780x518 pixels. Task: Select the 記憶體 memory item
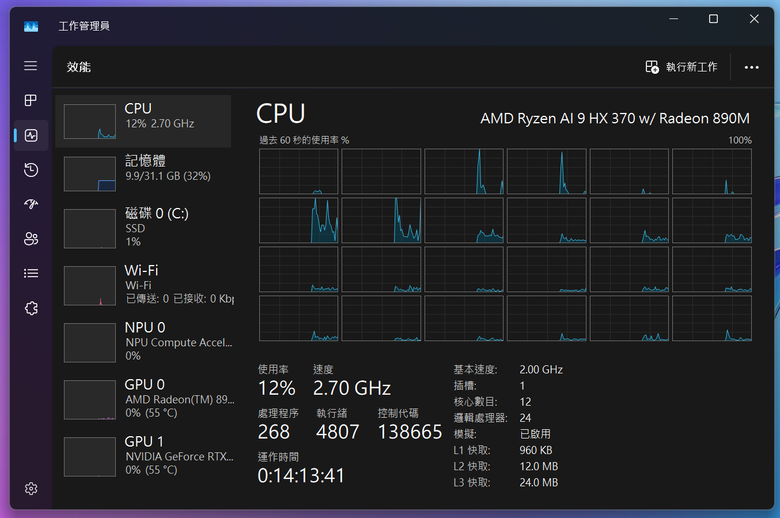tap(143, 174)
